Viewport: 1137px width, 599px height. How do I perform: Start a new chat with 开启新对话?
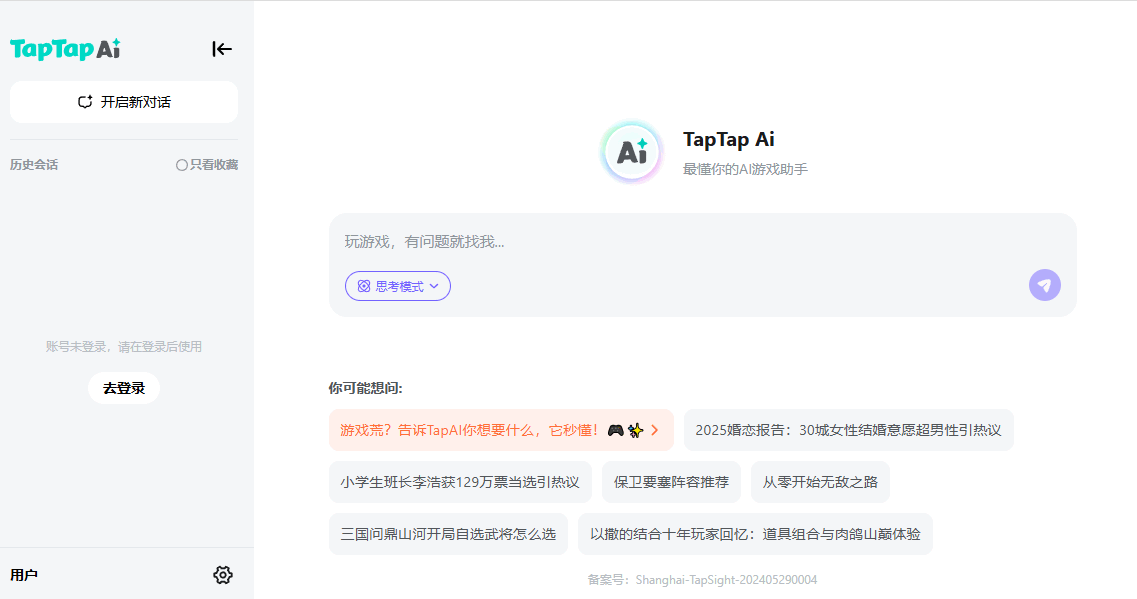(124, 102)
